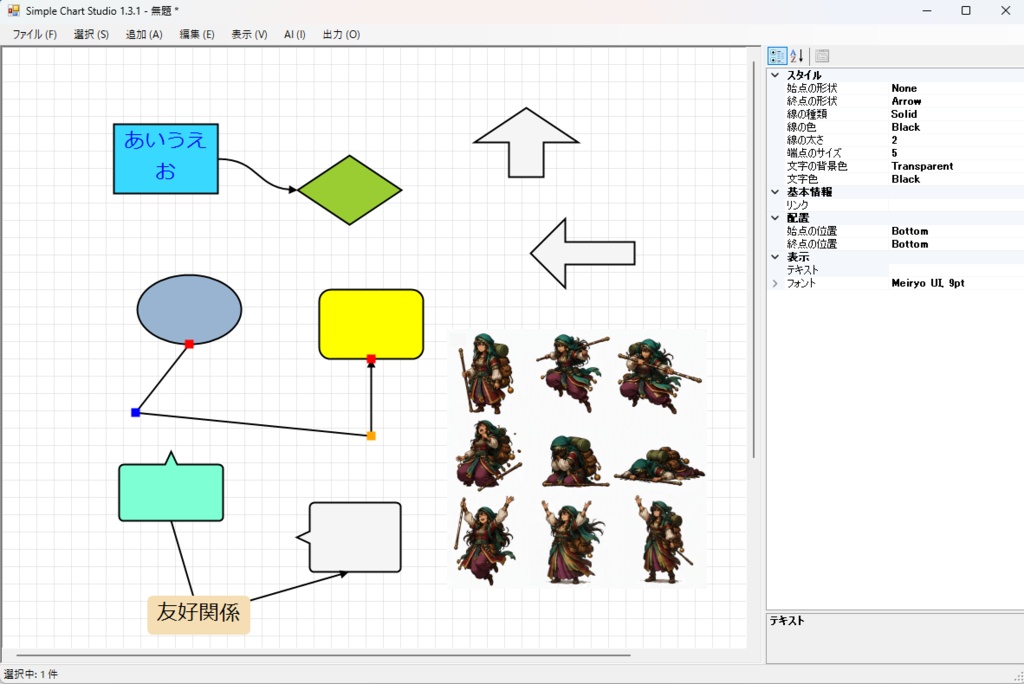Open the ファイル (F) menu
This screenshot has height=684, width=1024.
click(x=35, y=35)
